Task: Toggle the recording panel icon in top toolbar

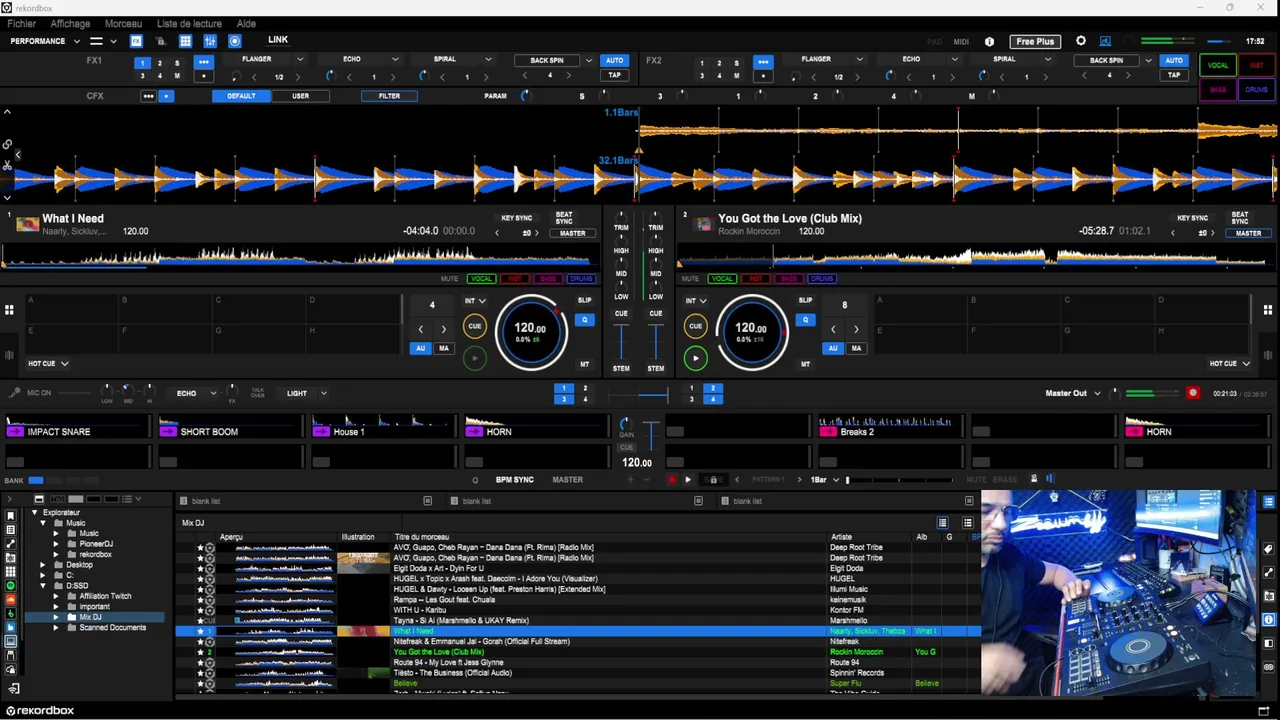Action: click(x=234, y=41)
